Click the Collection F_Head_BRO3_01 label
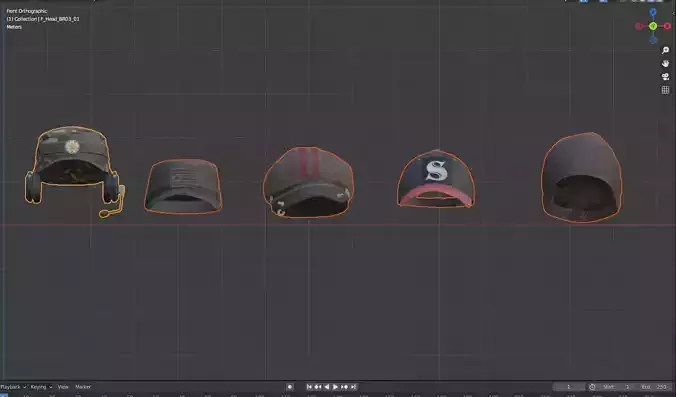 tap(43, 19)
